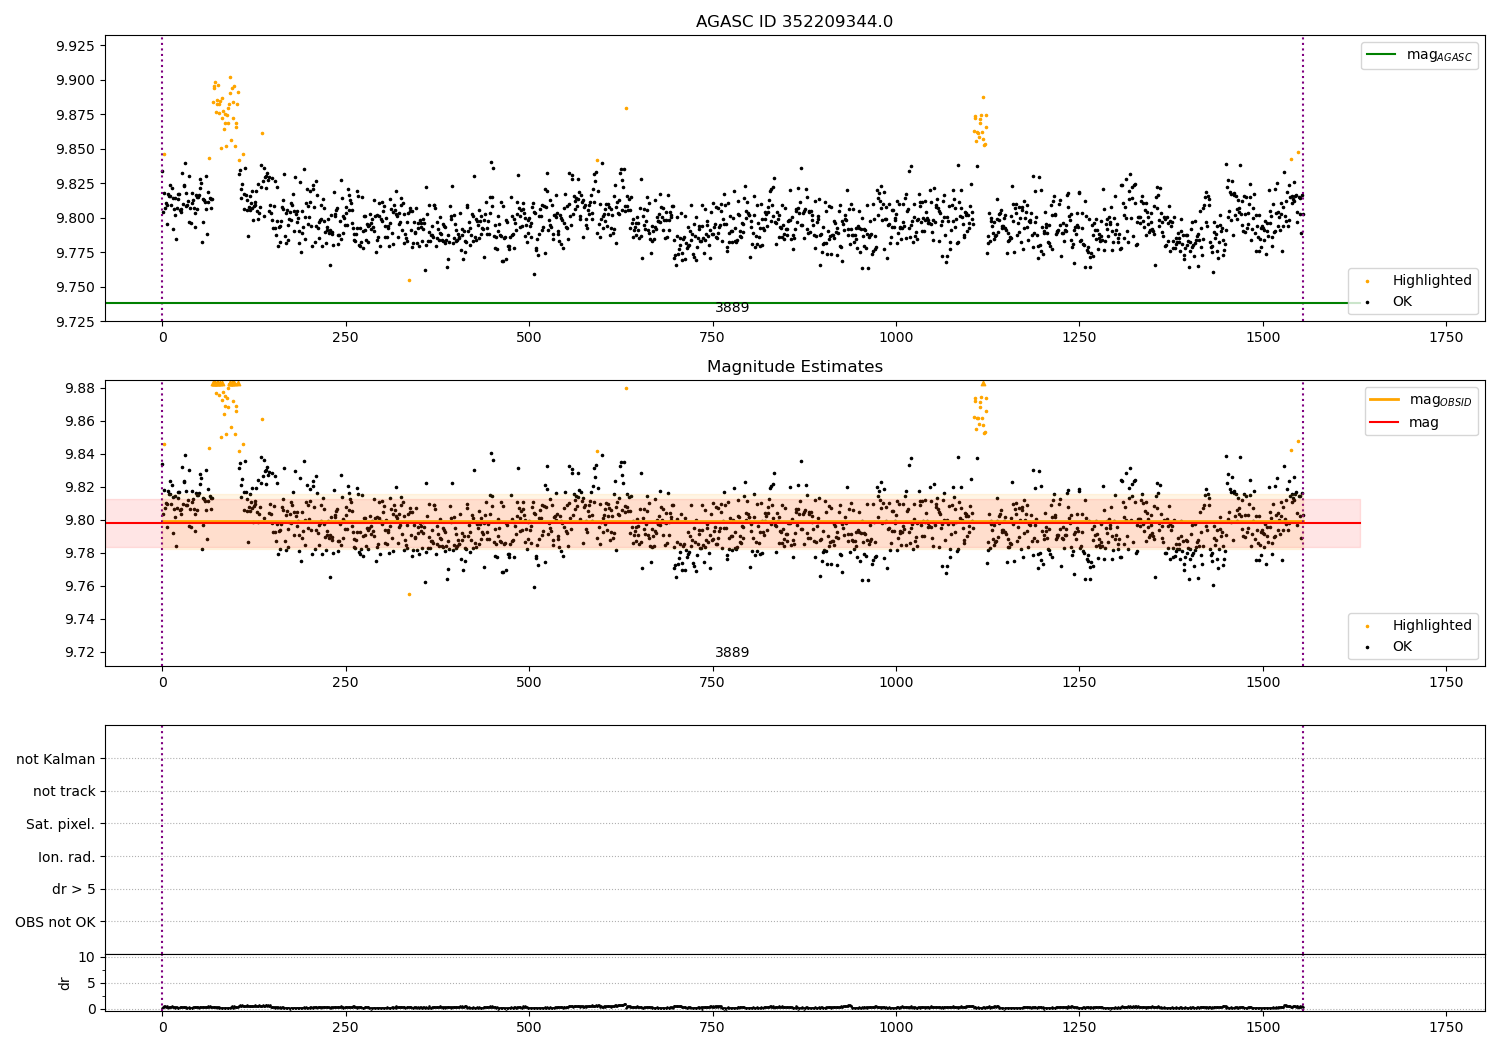Click the '9.80' y-tick of Magnitude Estimates plot
Screen dimensions: 1500x1050
(79, 520)
